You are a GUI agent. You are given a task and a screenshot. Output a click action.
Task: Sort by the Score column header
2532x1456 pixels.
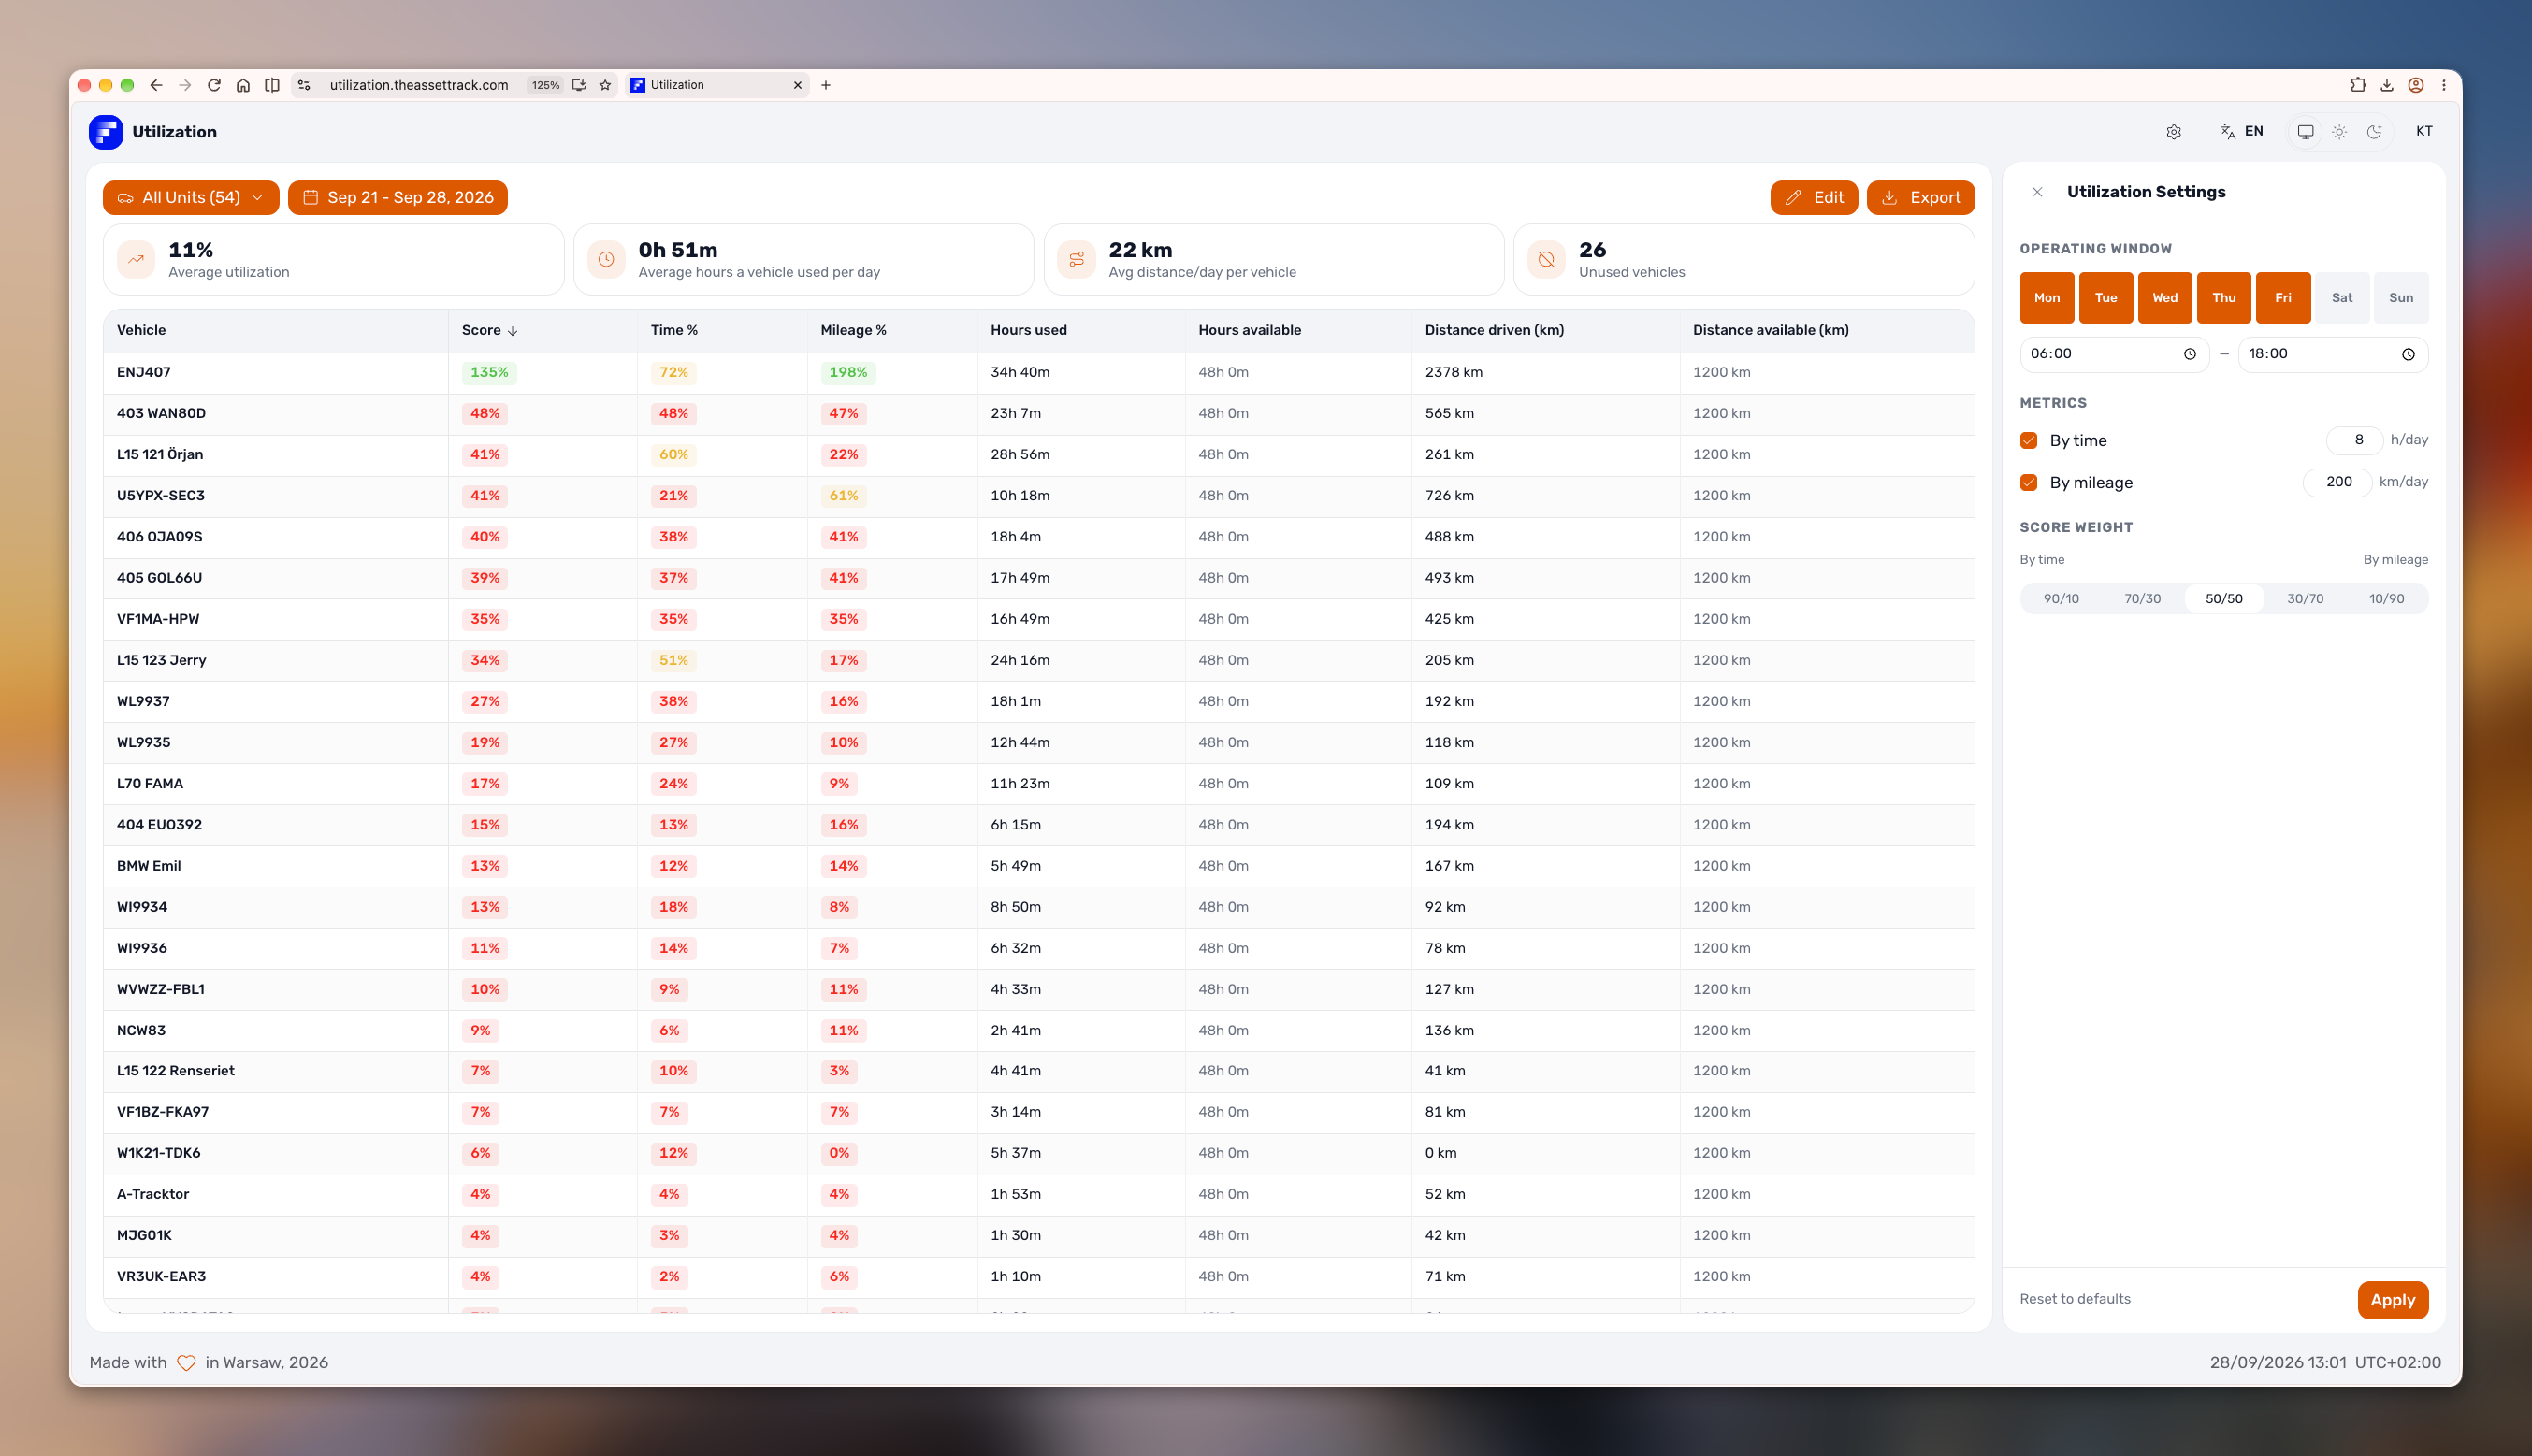pos(489,330)
